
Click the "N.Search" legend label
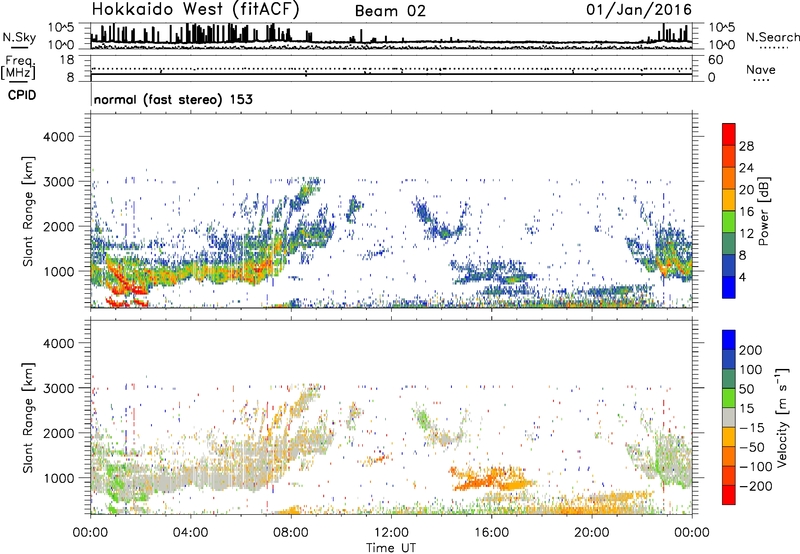[773, 37]
